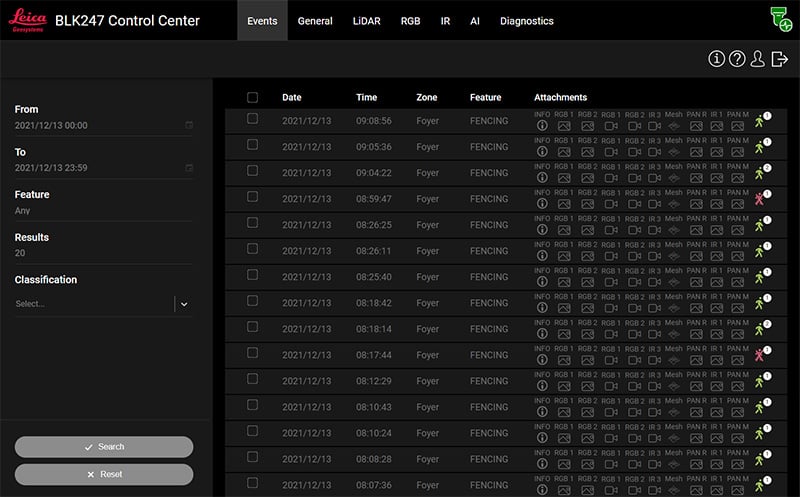Click green person icon for 08:12:29 event
800x497 pixels.
pos(759,381)
